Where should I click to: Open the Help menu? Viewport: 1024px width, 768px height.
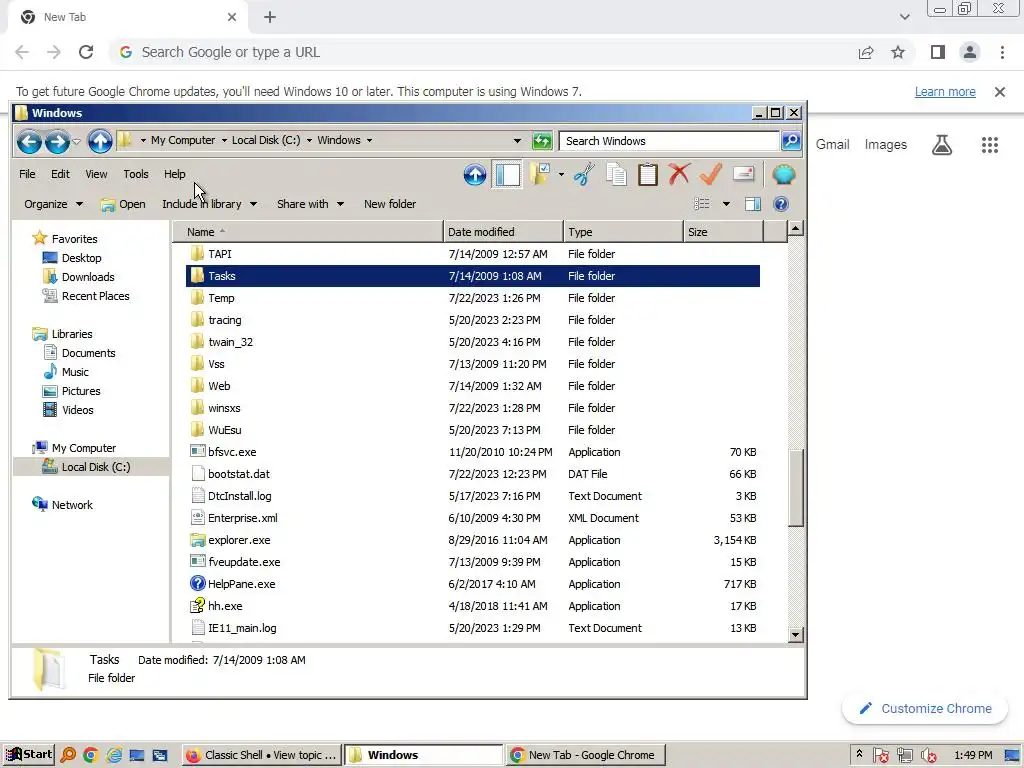pyautogui.click(x=174, y=174)
